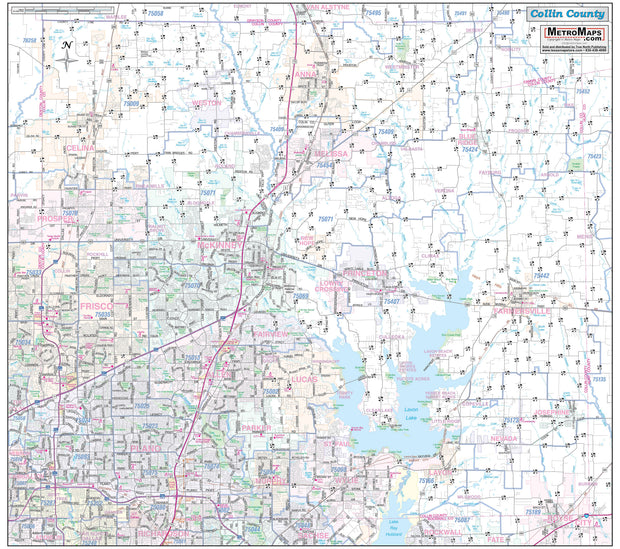Click the ALLEN city label
The height and width of the screenshot is (549, 620).
(219, 374)
